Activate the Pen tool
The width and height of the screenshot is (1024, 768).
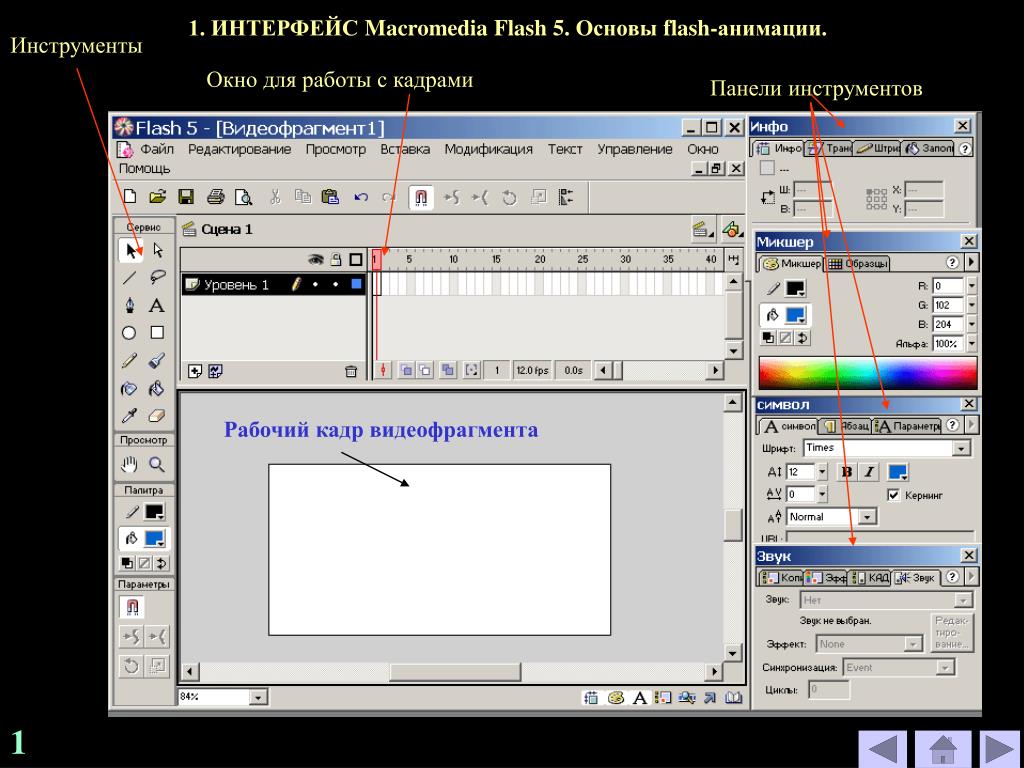point(129,306)
